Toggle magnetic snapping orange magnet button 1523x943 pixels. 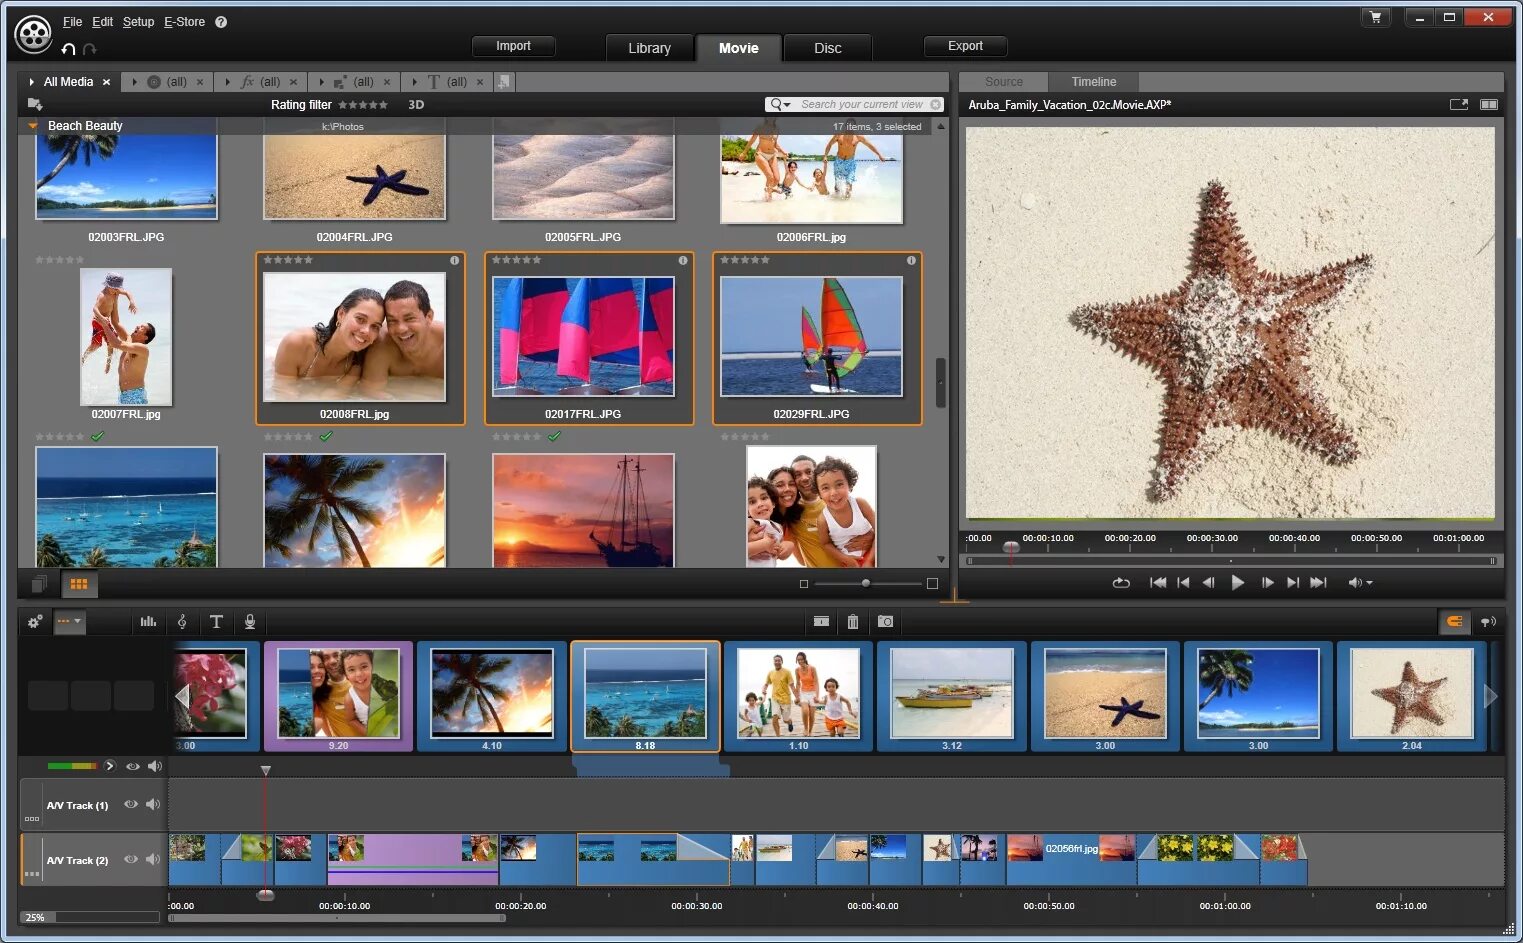coord(1454,622)
